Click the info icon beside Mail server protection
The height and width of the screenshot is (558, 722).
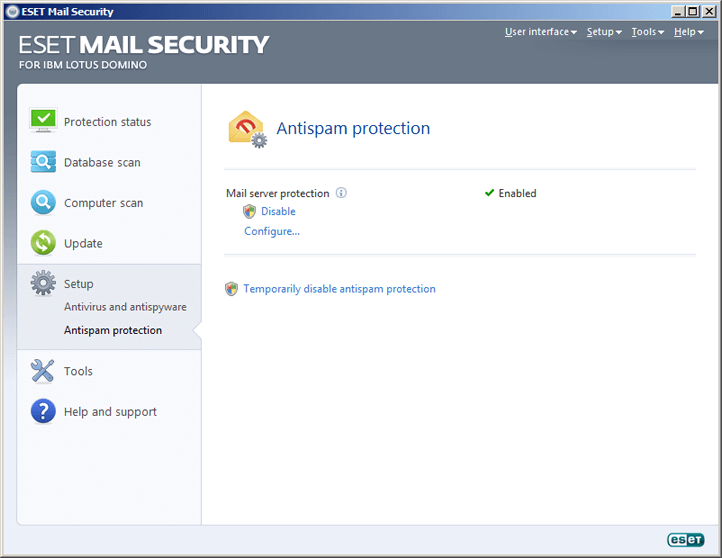341,193
